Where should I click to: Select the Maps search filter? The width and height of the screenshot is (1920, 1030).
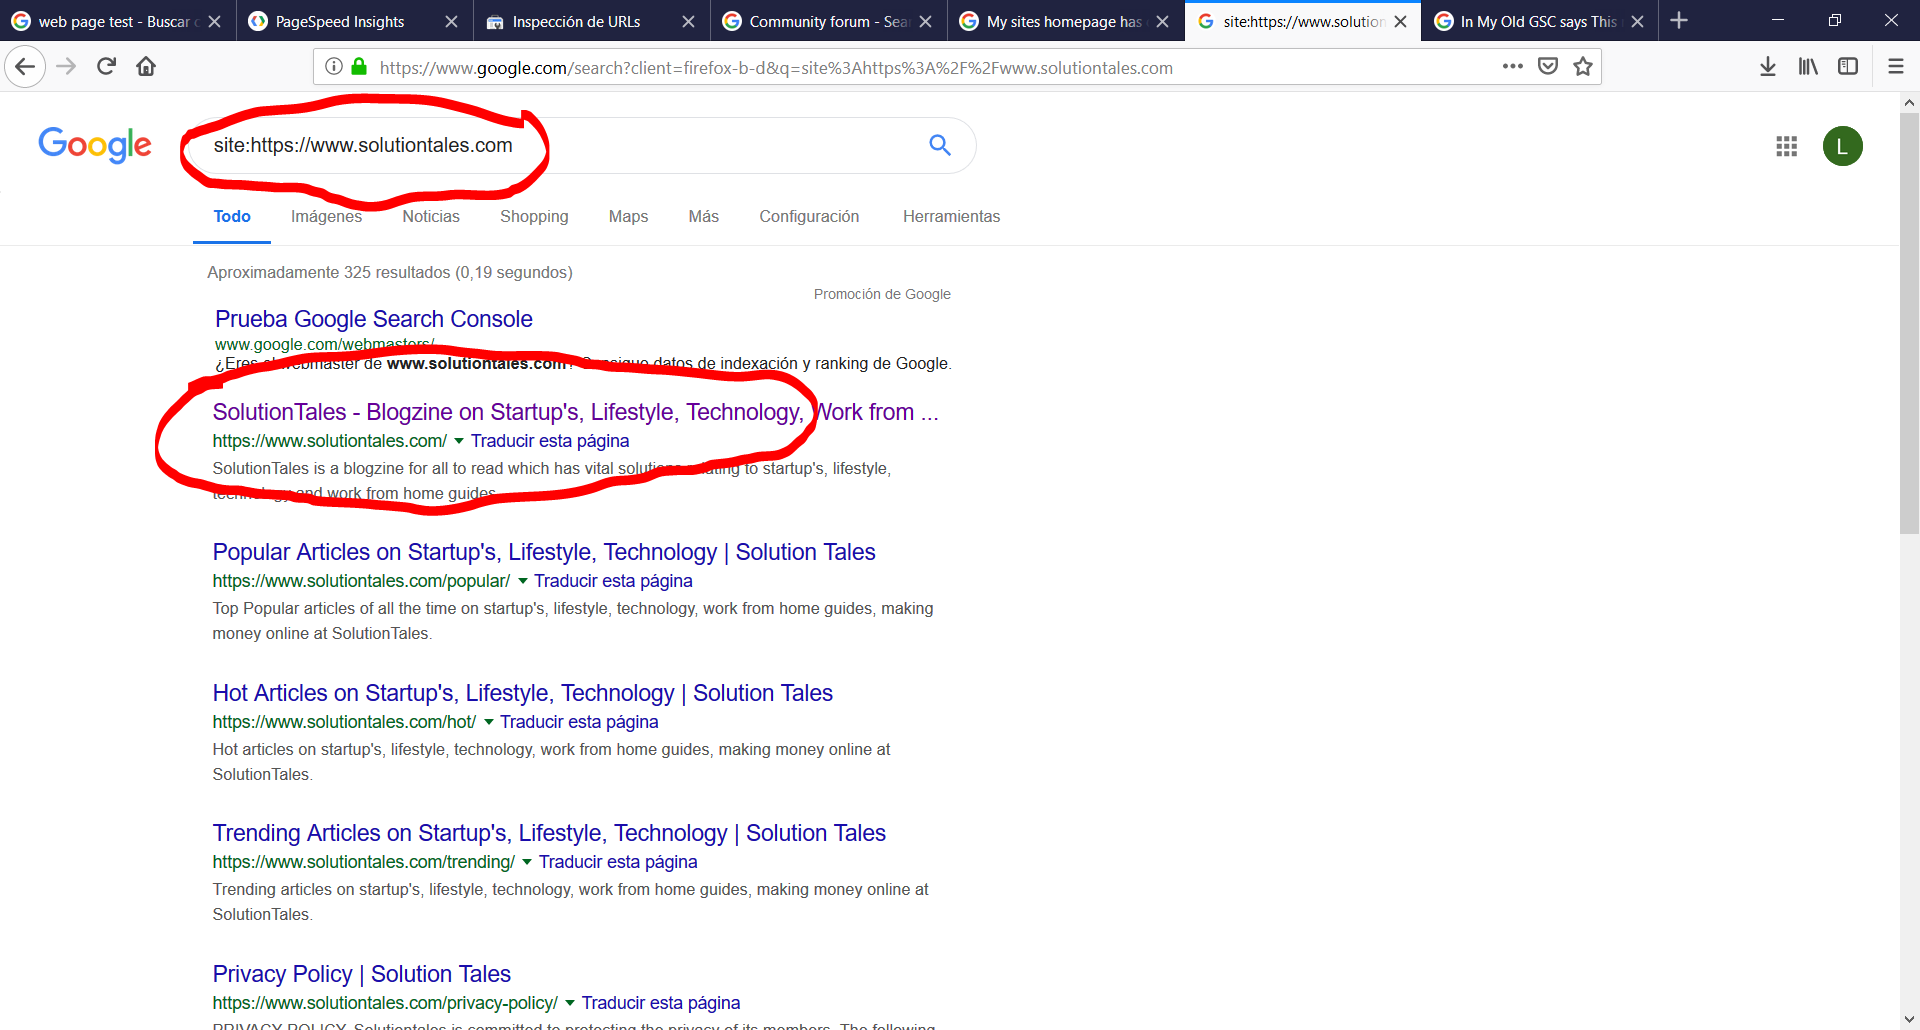point(628,216)
